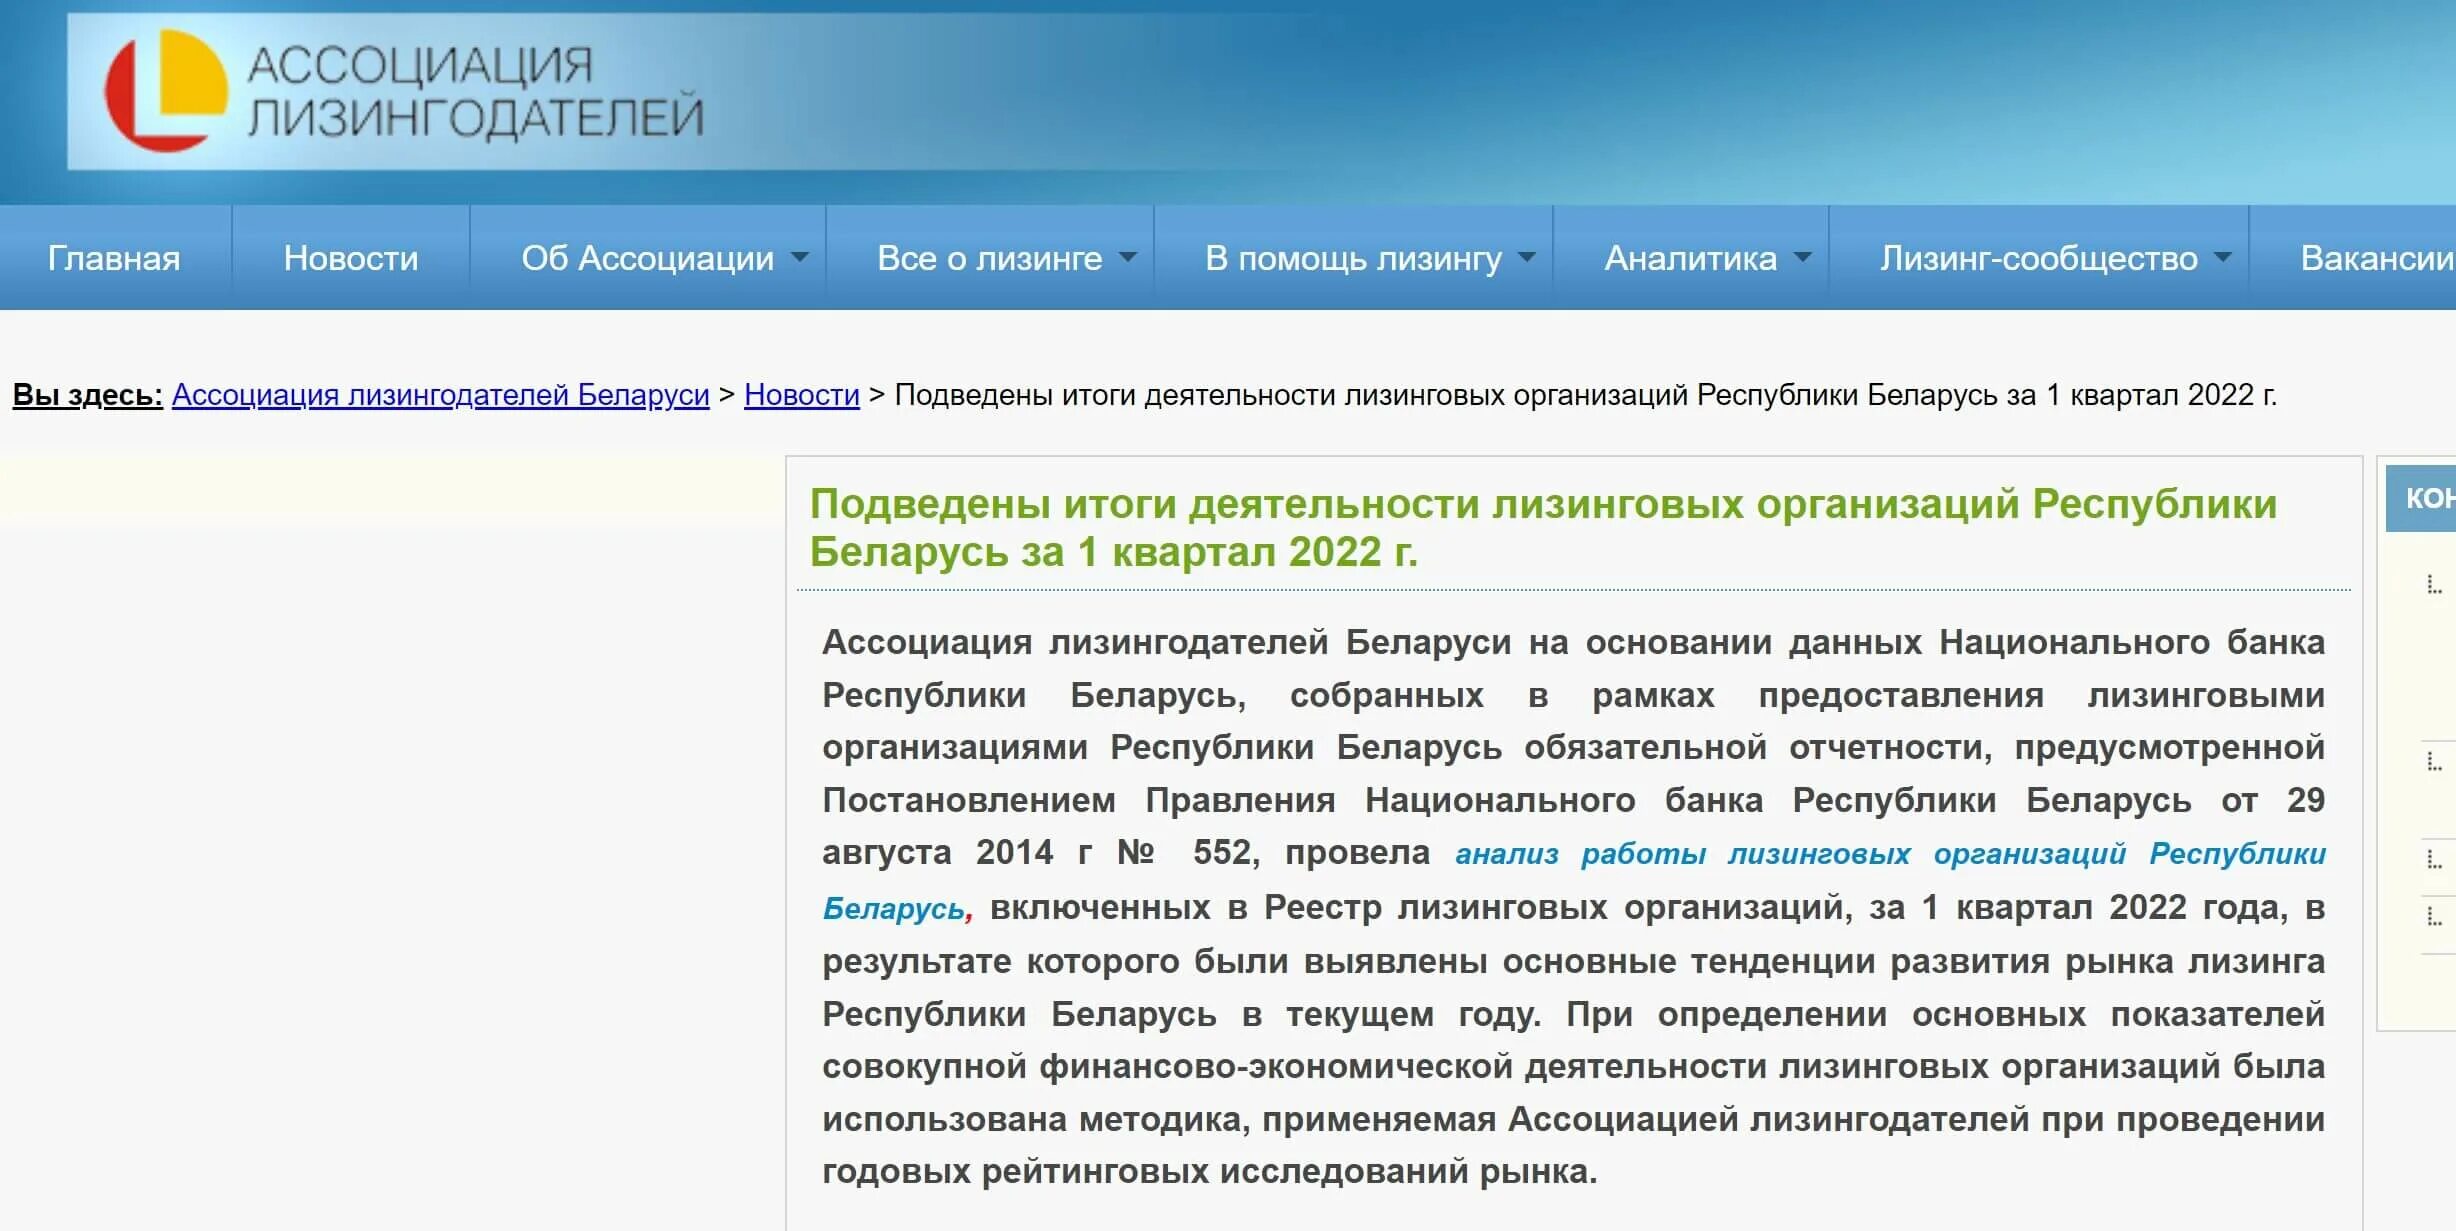The width and height of the screenshot is (2456, 1231).
Task: Expand the Аналитика dropdown arrow
Action: click(1803, 258)
